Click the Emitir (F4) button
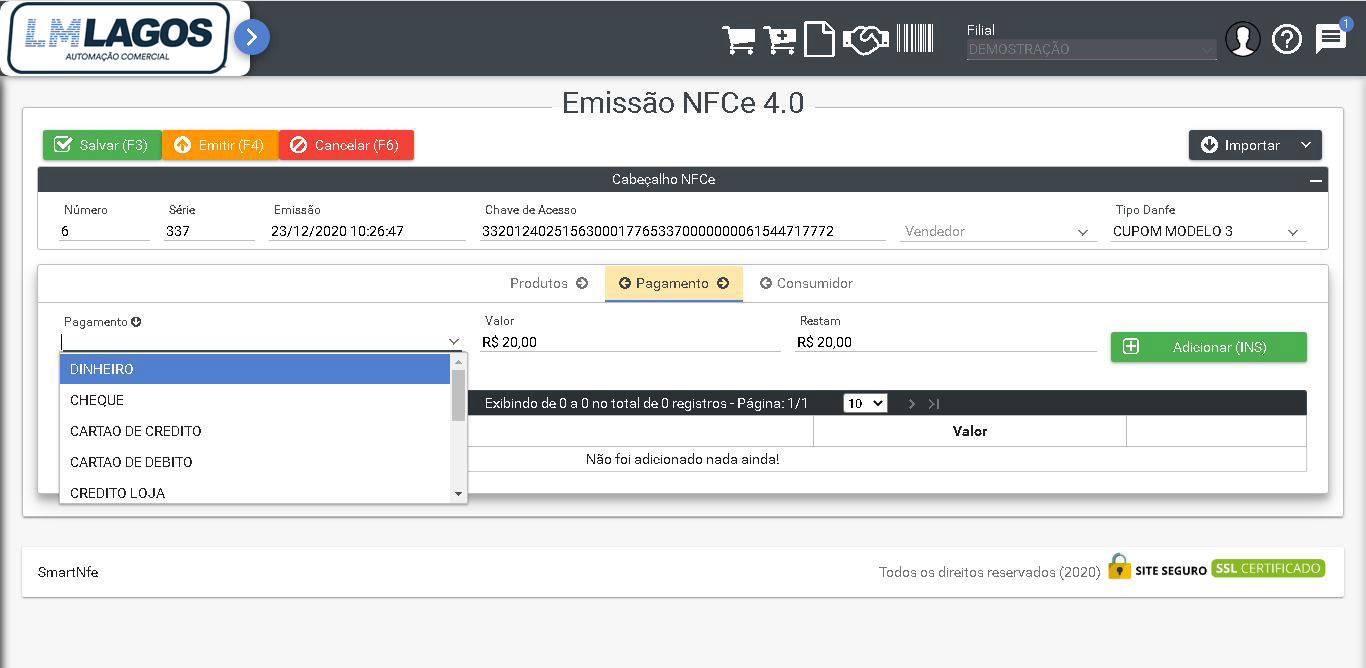This screenshot has height=668, width=1366. (x=220, y=145)
